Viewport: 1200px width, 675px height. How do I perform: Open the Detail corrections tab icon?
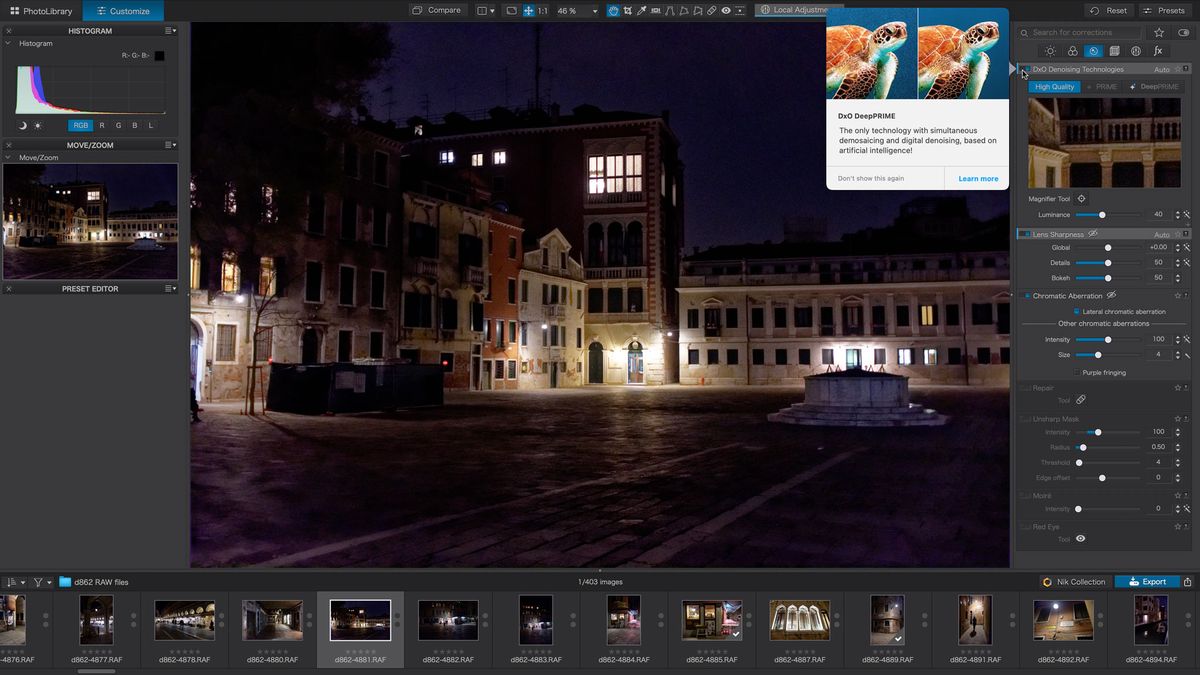pos(1094,51)
